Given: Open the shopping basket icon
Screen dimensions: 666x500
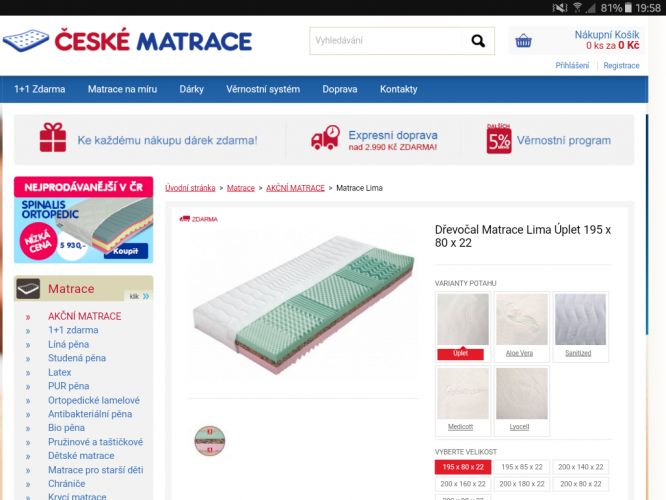Looking at the screenshot, I should point(523,41).
